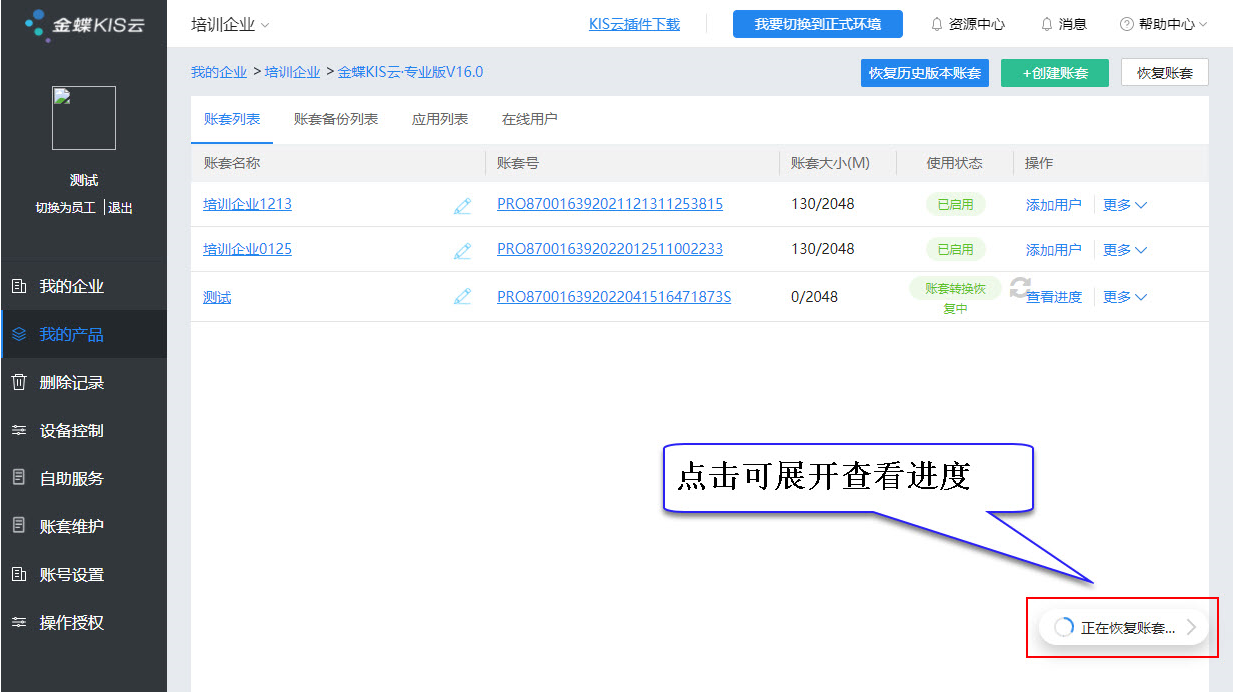Click the KIS云插件下载 link
1233x692 pixels.
tap(634, 24)
